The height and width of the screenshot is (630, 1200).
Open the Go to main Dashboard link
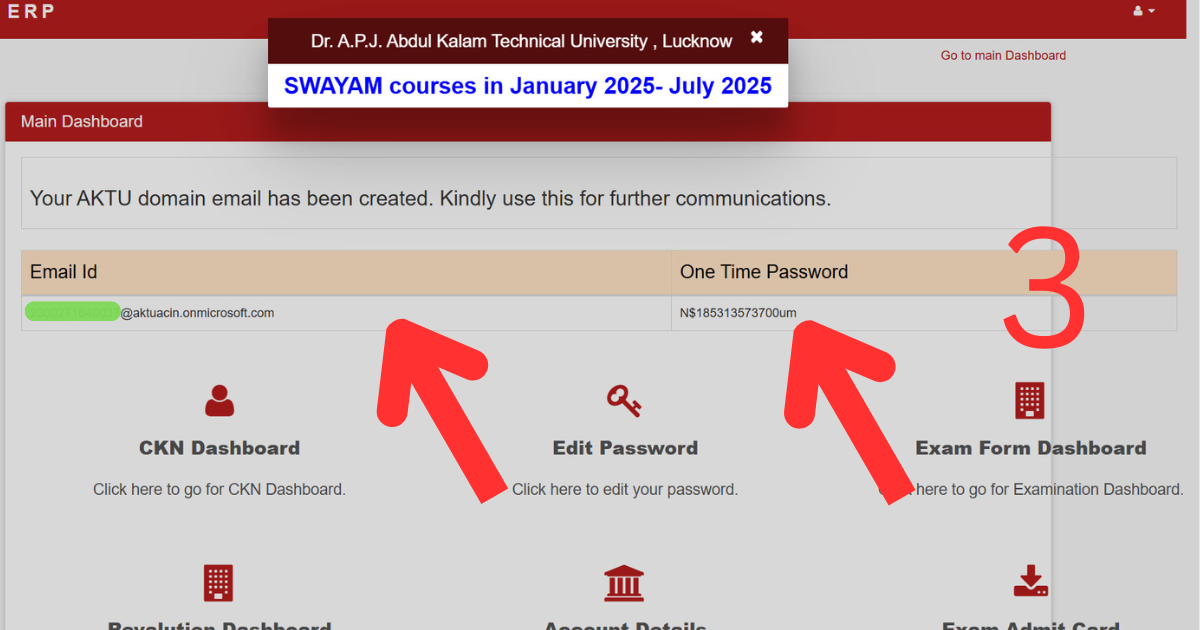click(1003, 56)
